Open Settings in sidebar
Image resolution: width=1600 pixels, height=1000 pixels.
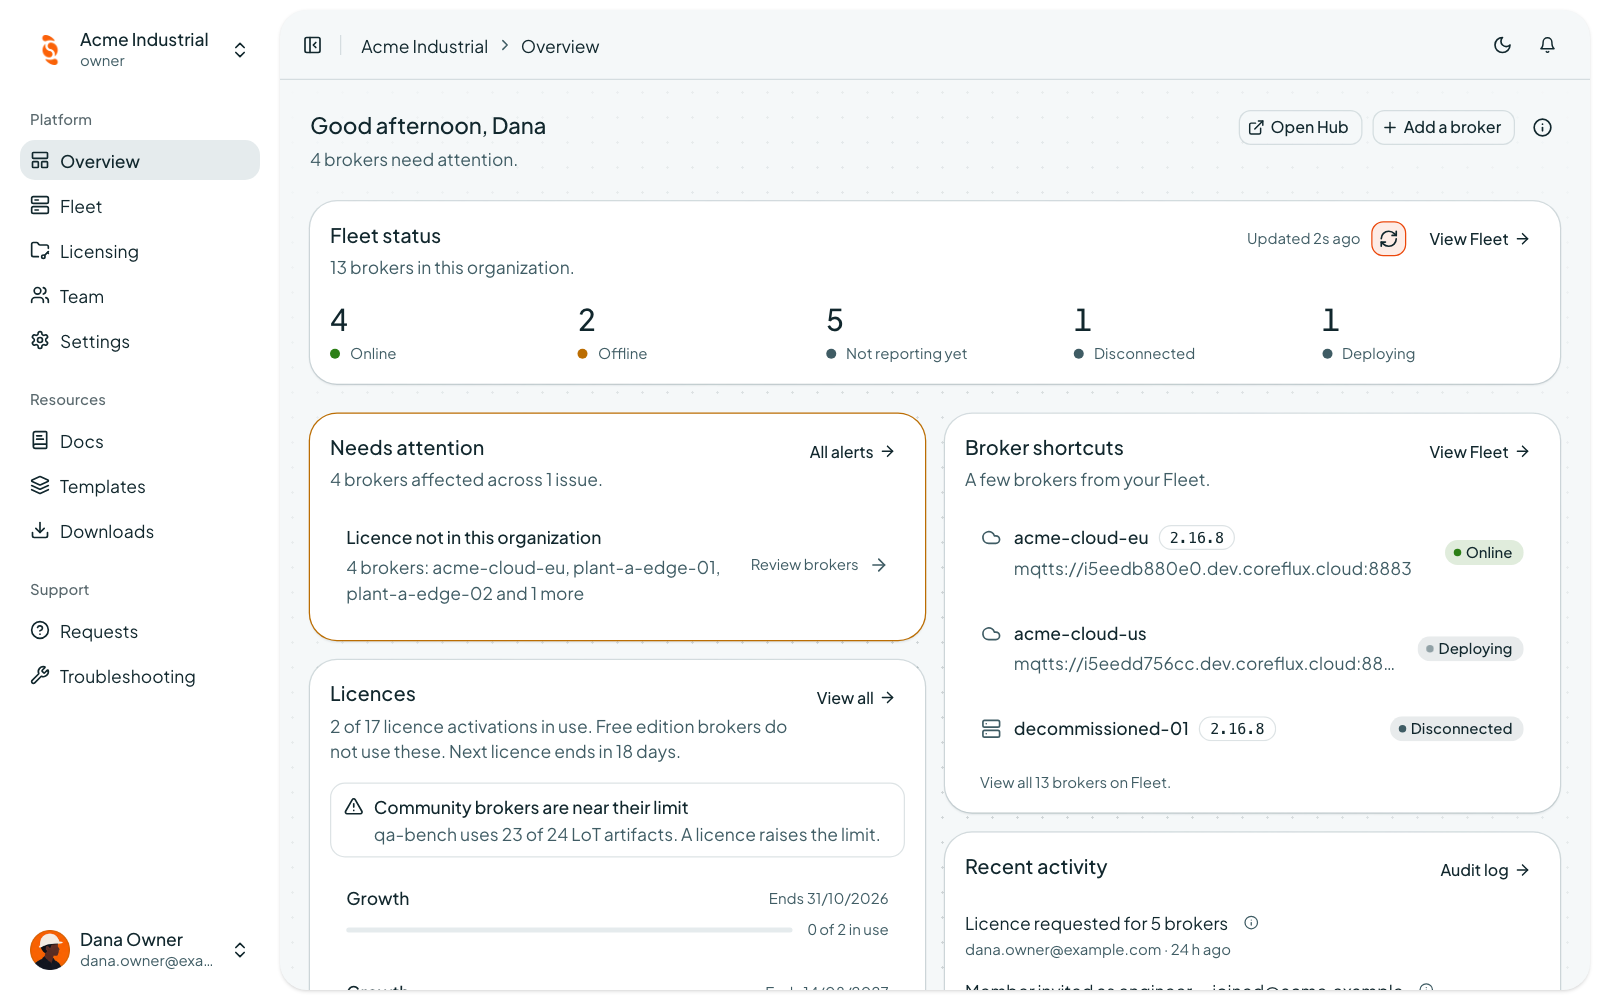(140, 341)
